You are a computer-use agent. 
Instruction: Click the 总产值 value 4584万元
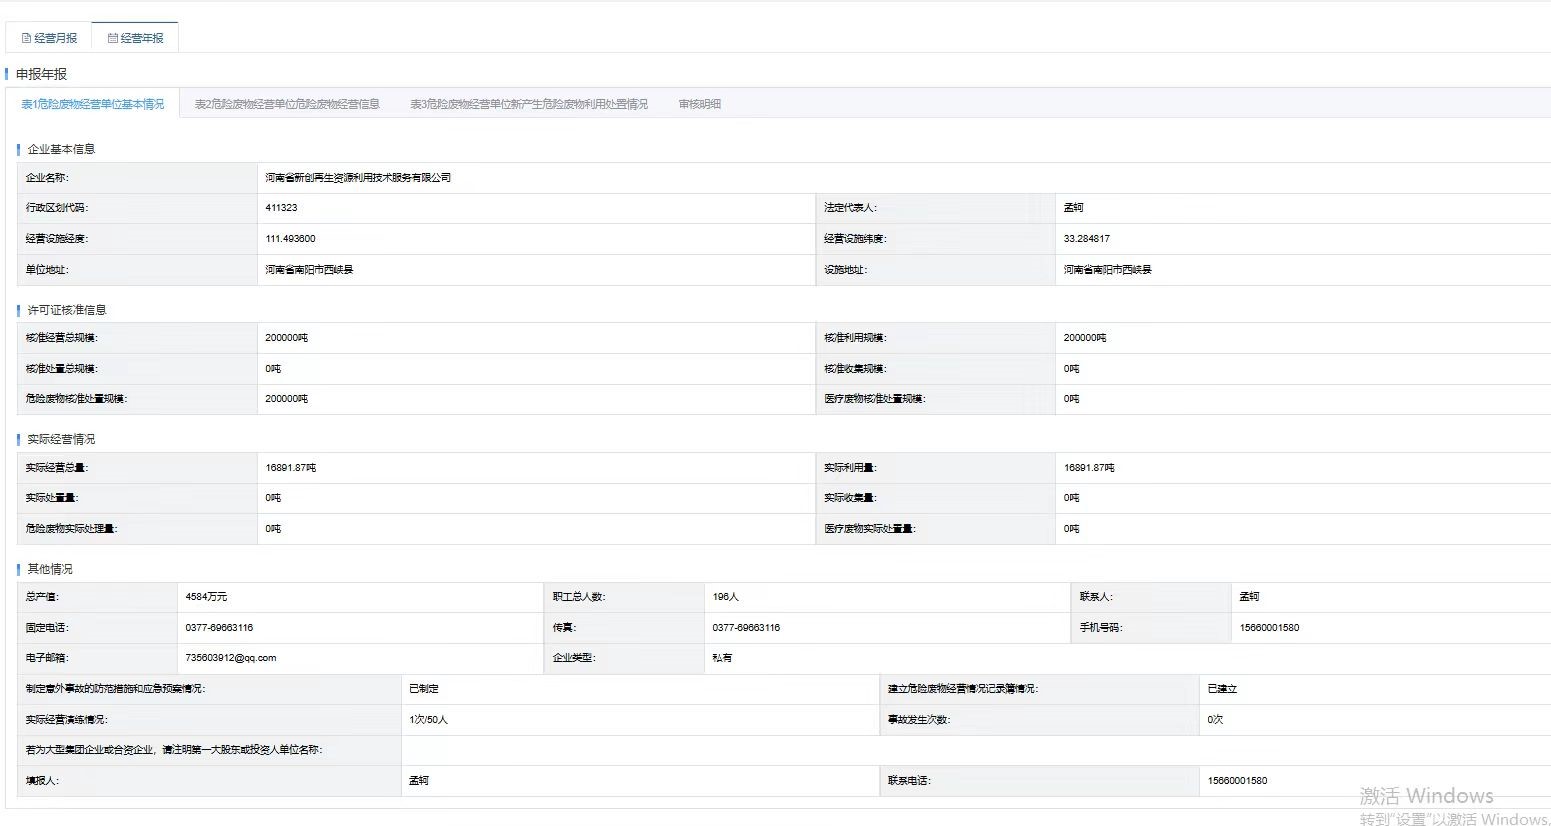(206, 597)
